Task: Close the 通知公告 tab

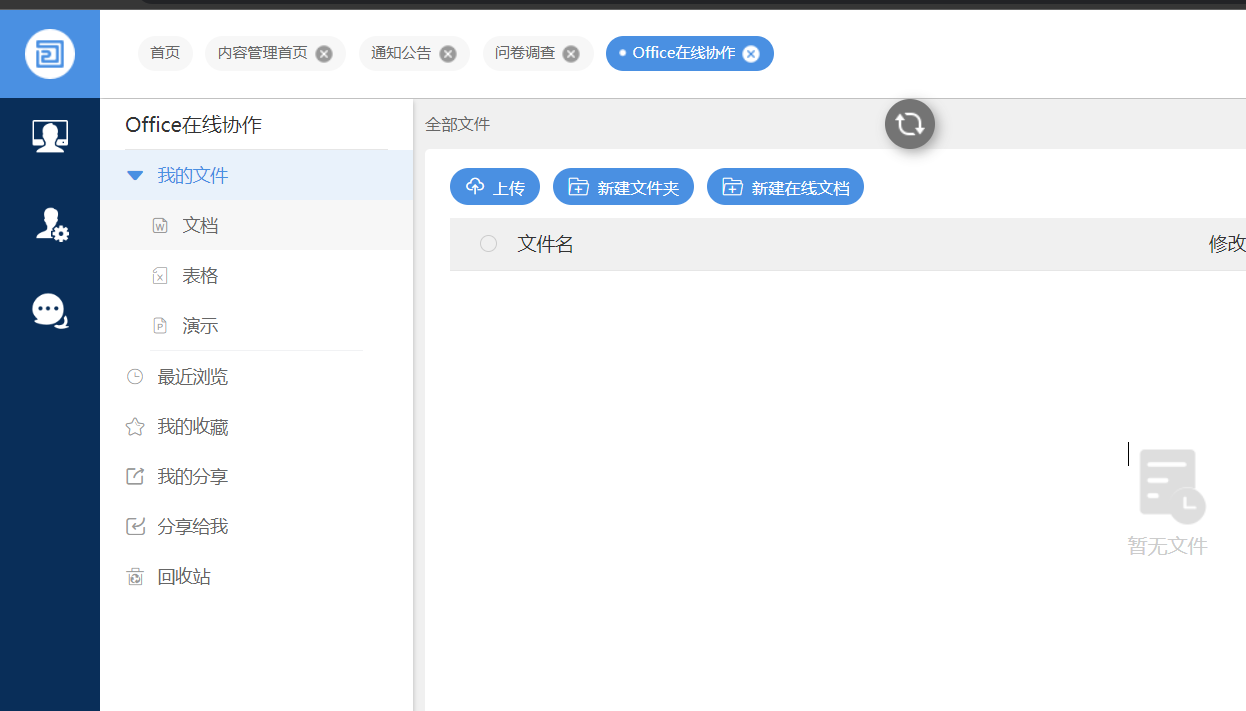Action: pyautogui.click(x=448, y=54)
